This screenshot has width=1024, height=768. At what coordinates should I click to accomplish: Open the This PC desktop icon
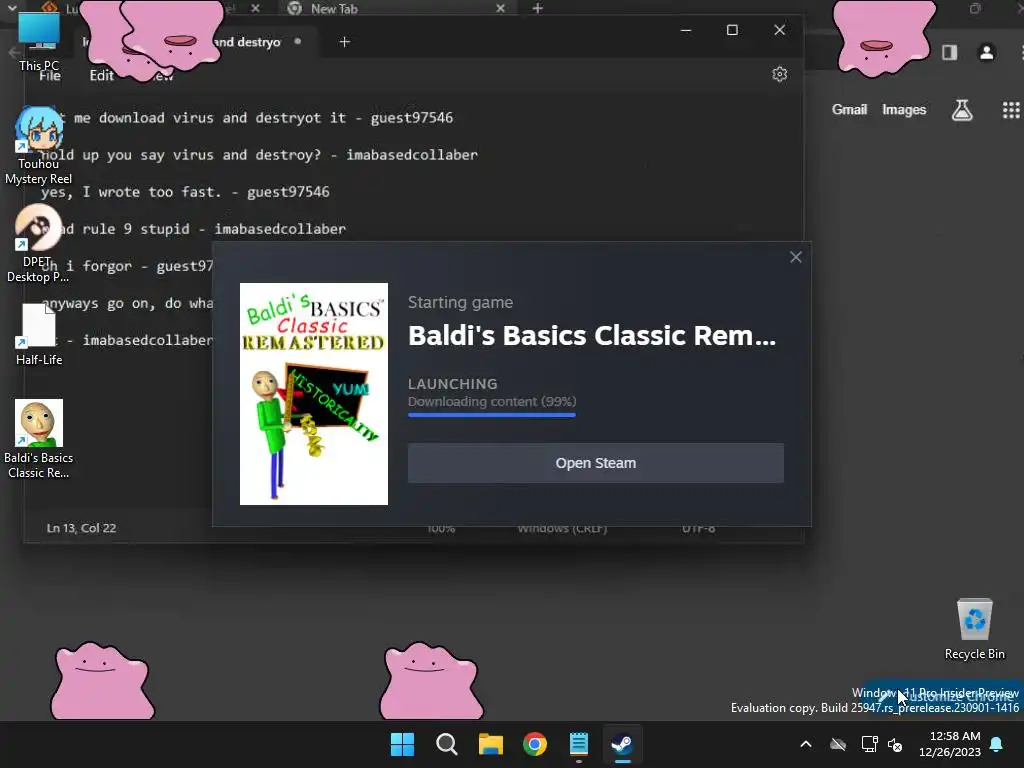(39, 40)
